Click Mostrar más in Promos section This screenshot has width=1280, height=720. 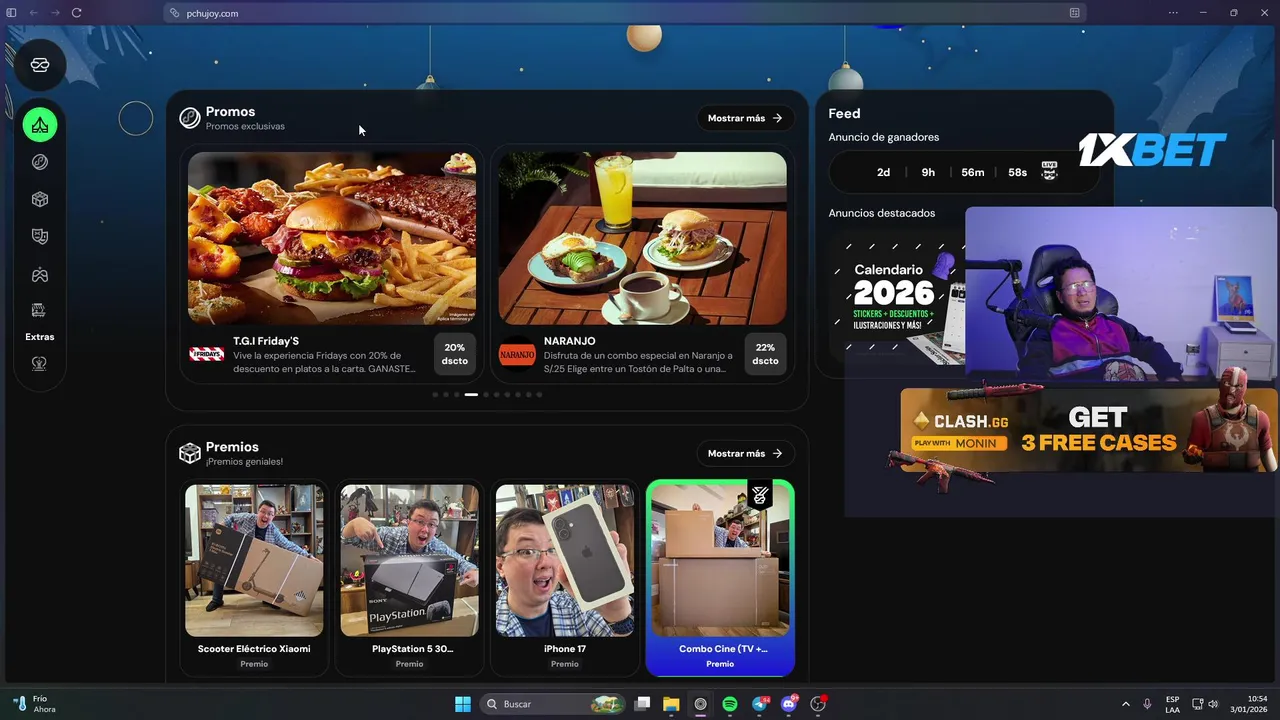tap(745, 118)
